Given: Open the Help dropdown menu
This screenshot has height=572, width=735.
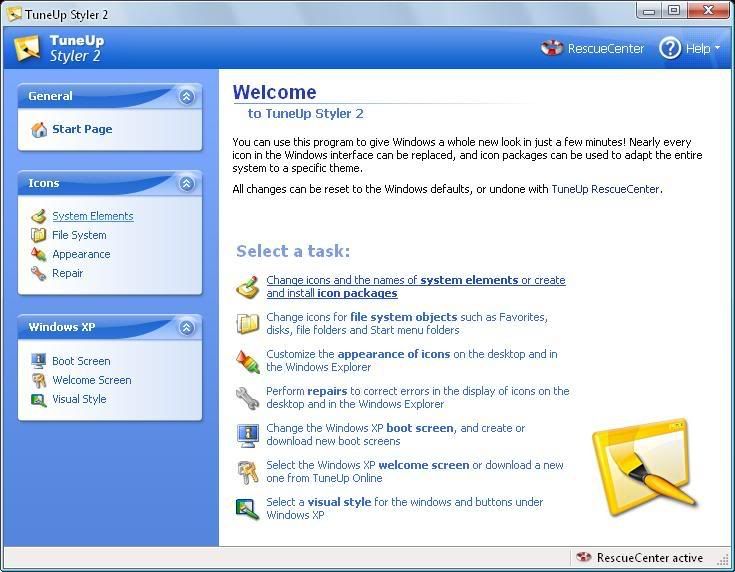Looking at the screenshot, I should pos(690,48).
